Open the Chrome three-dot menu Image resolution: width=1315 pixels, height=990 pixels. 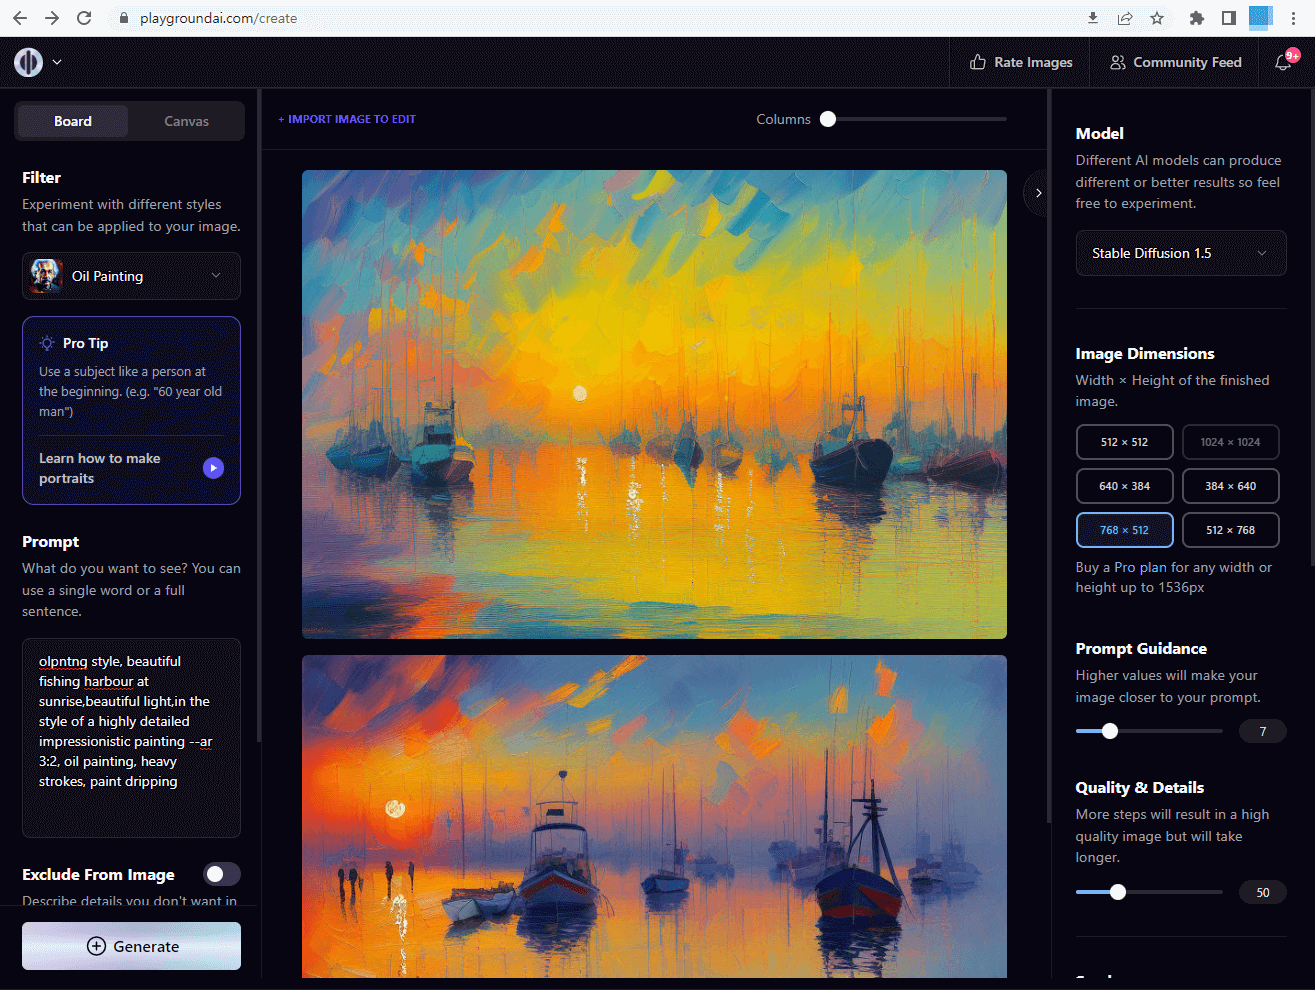point(1293,18)
